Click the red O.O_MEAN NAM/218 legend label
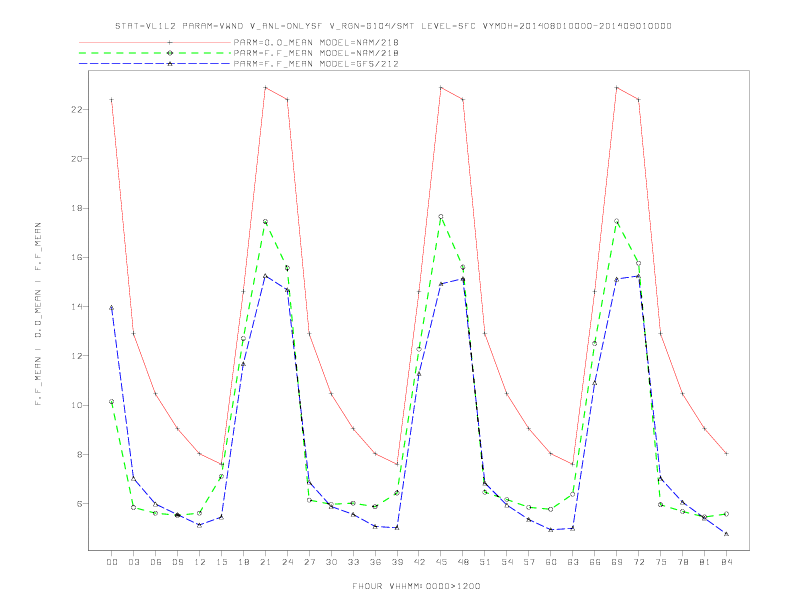This screenshot has height=612, width=792. coord(316,42)
